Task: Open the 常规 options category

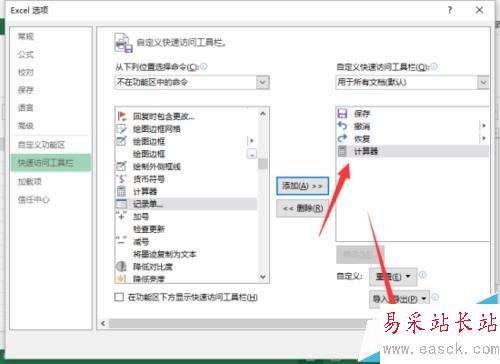Action: [x=26, y=36]
